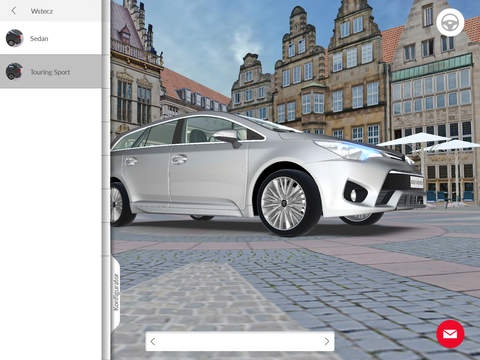Image resolution: width=480 pixels, height=360 pixels.
Task: Choose the Touring Sport list entry
Action: point(51,71)
